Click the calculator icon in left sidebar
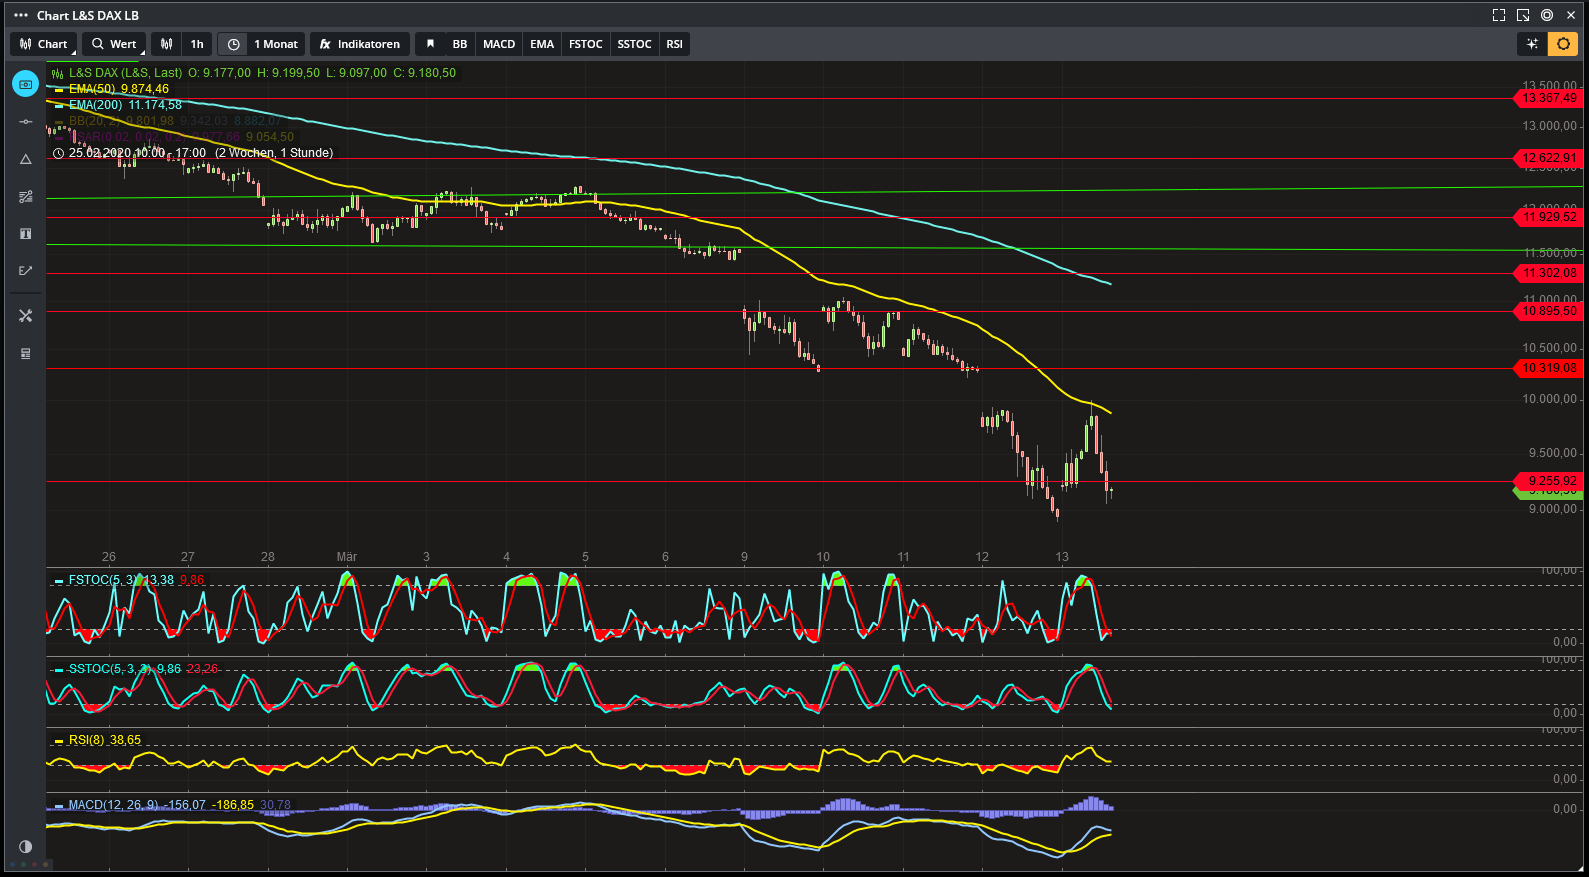The image size is (1589, 877). pyautogui.click(x=26, y=354)
